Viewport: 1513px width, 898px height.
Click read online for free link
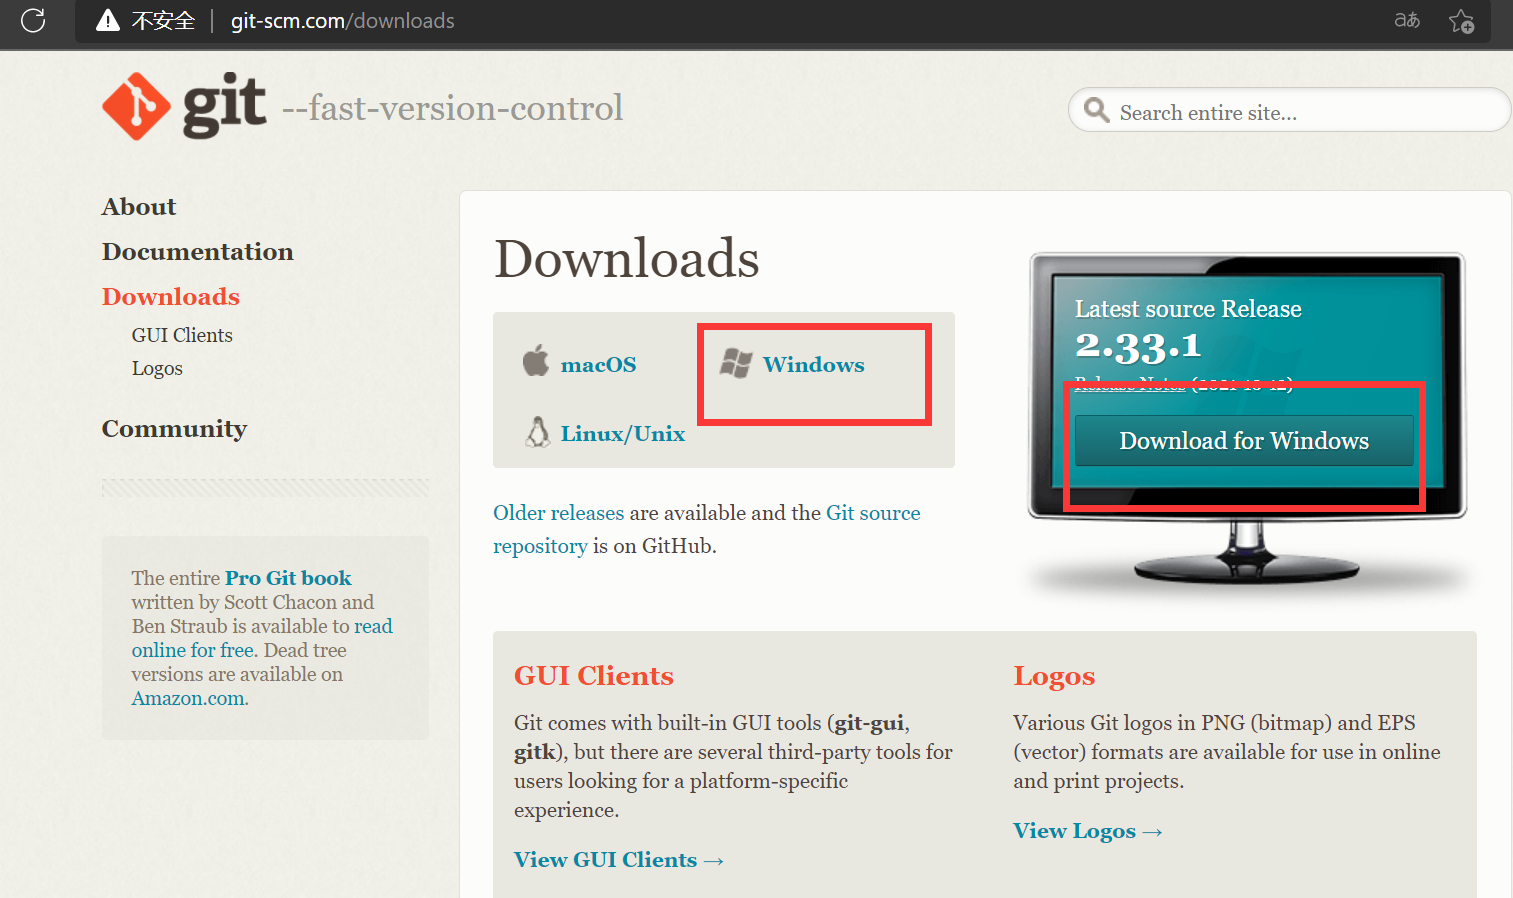tap(262, 638)
